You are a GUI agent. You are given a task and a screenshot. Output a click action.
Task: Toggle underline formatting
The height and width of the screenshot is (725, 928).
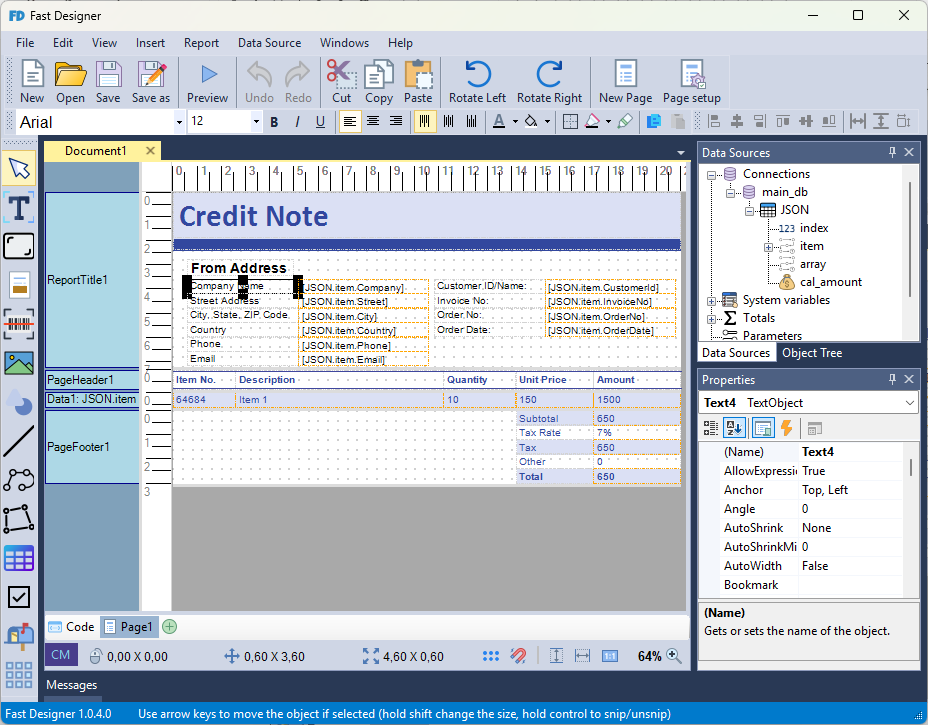[x=320, y=122]
